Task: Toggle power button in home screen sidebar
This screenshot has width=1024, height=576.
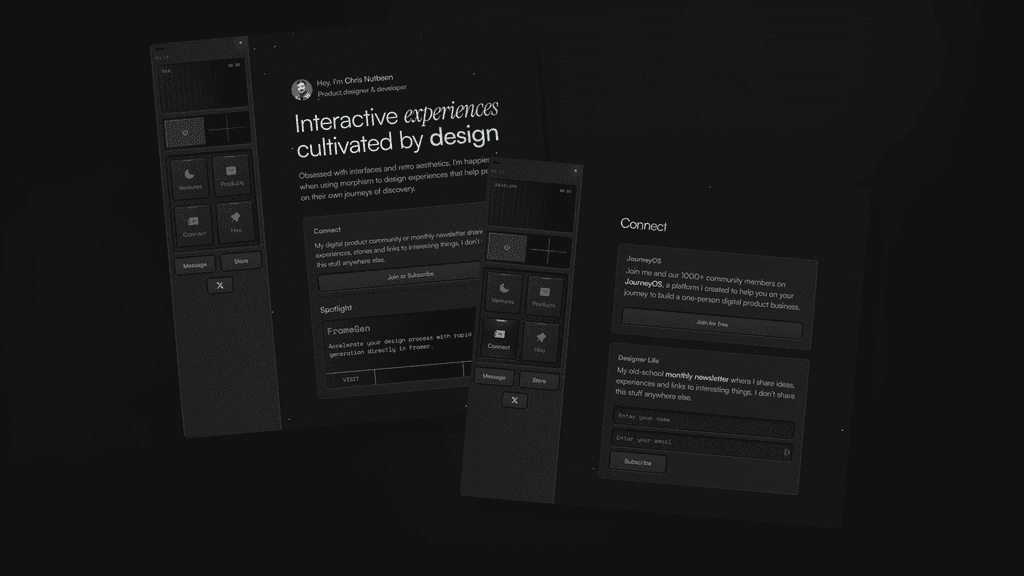Action: (185, 133)
